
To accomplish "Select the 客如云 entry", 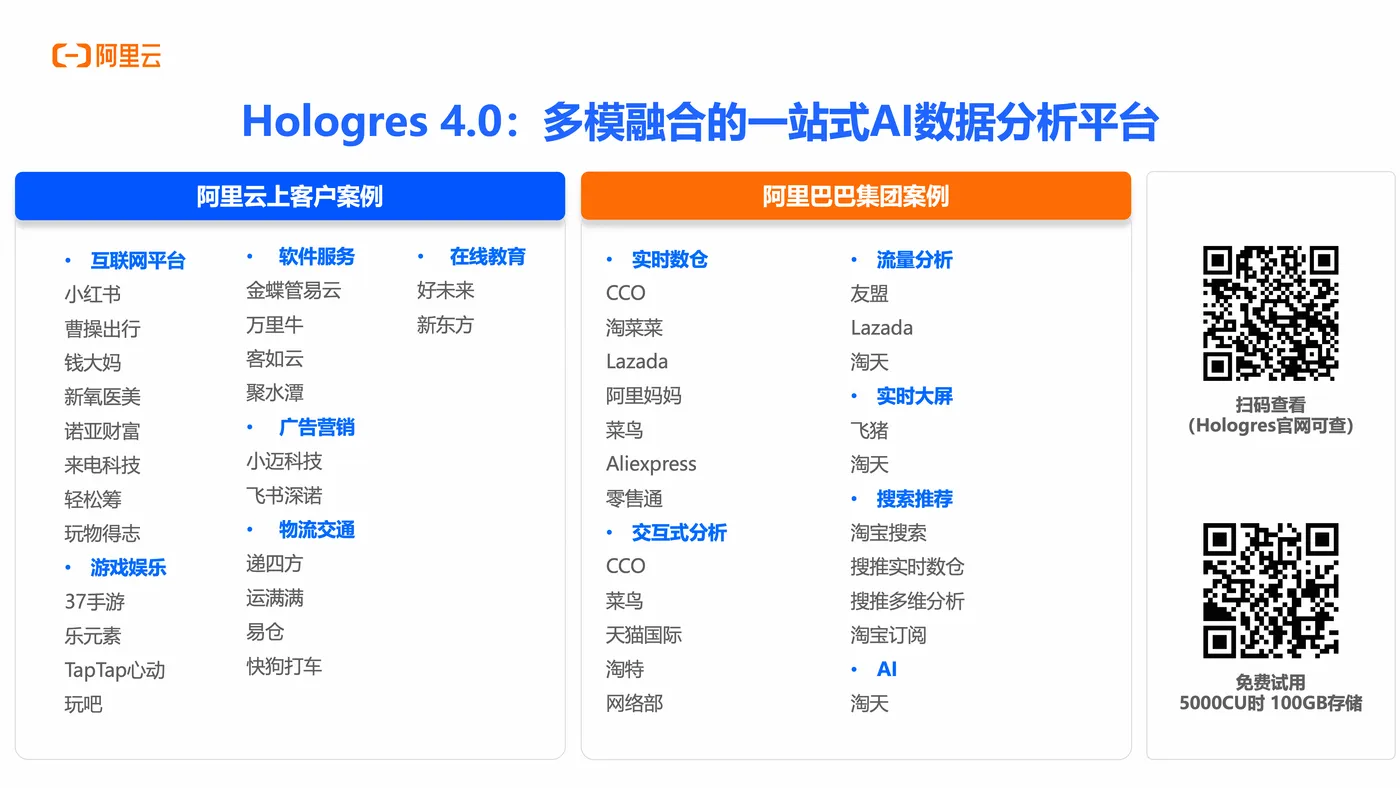I will 275,359.
